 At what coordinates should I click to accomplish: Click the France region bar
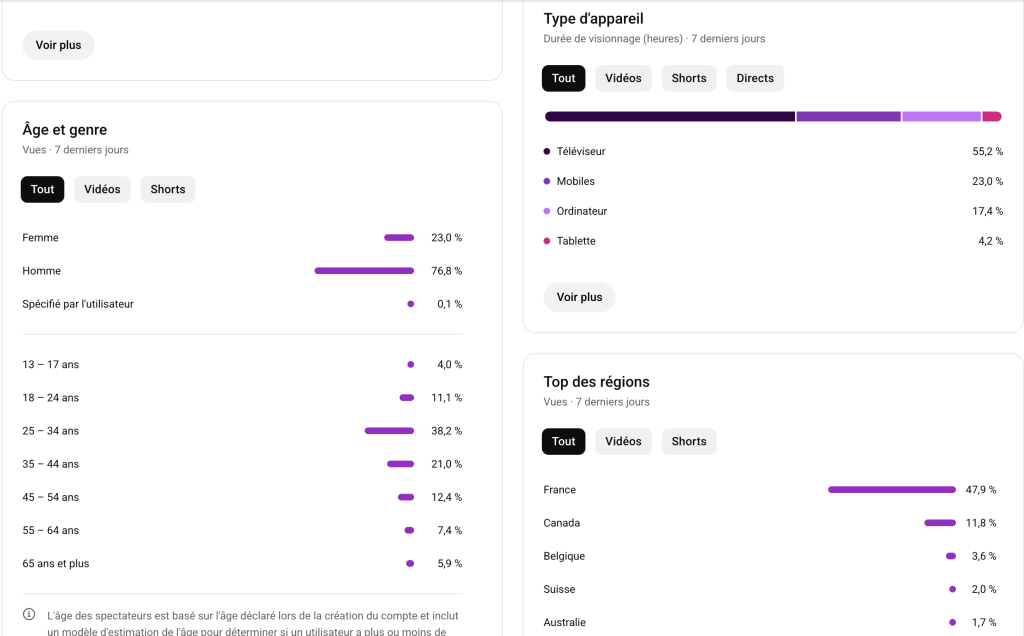(892, 490)
